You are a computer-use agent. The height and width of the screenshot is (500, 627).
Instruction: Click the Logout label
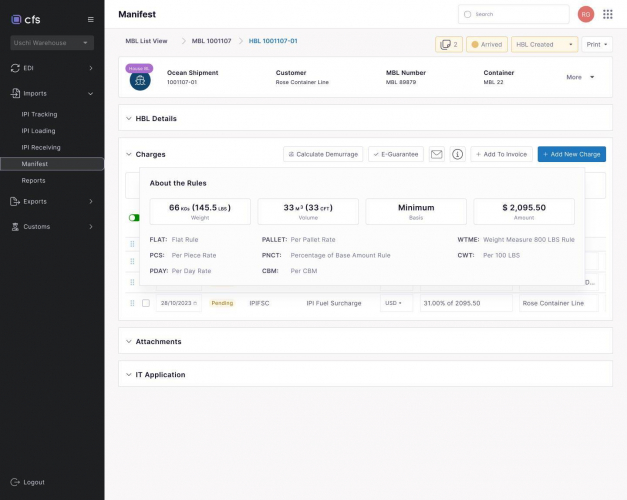(x=34, y=482)
